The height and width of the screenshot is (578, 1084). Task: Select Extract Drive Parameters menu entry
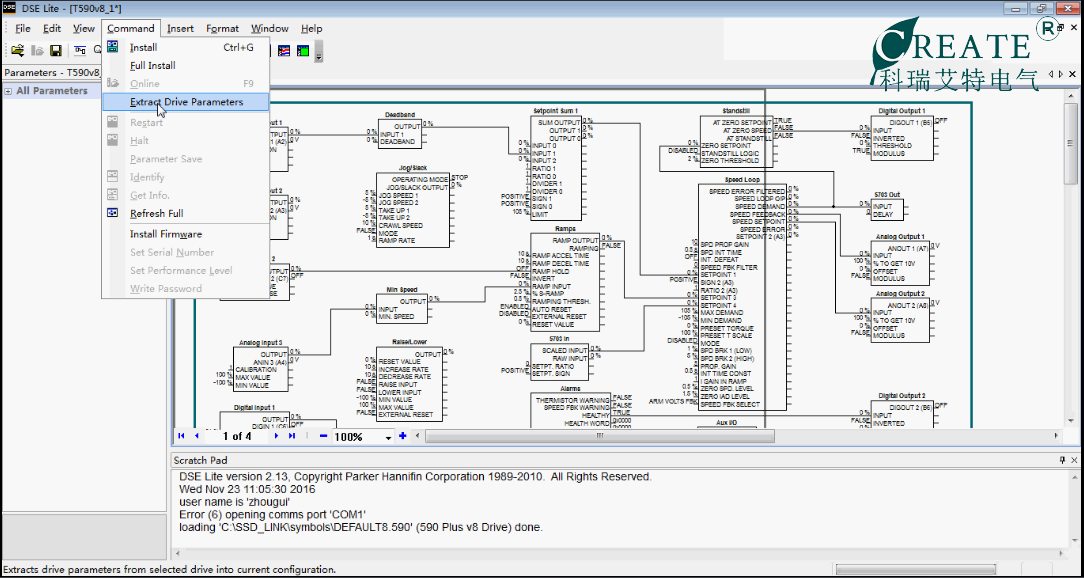pyautogui.click(x=185, y=102)
